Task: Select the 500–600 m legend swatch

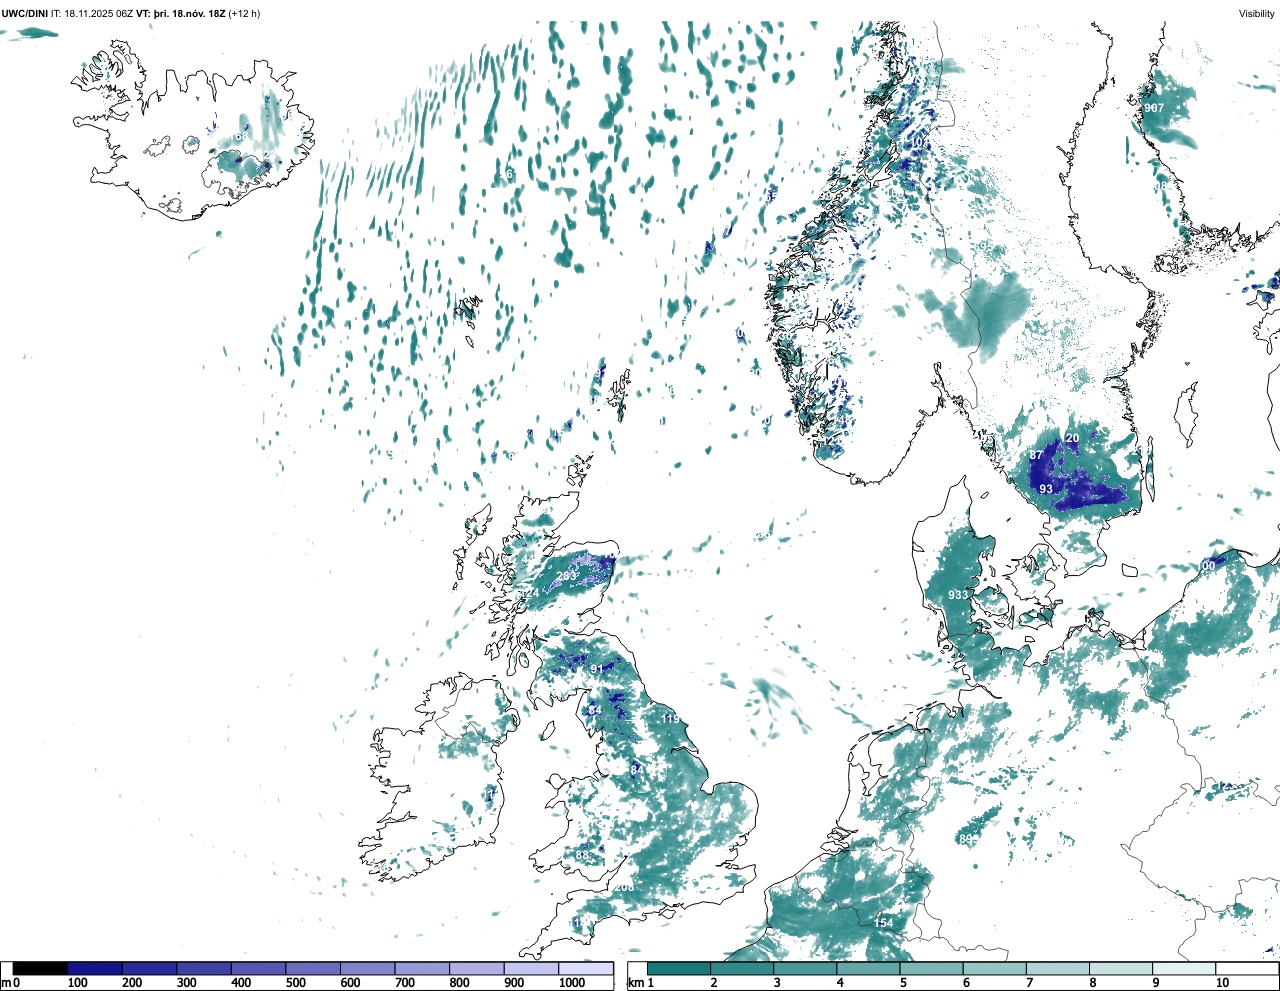Action: click(x=313, y=968)
